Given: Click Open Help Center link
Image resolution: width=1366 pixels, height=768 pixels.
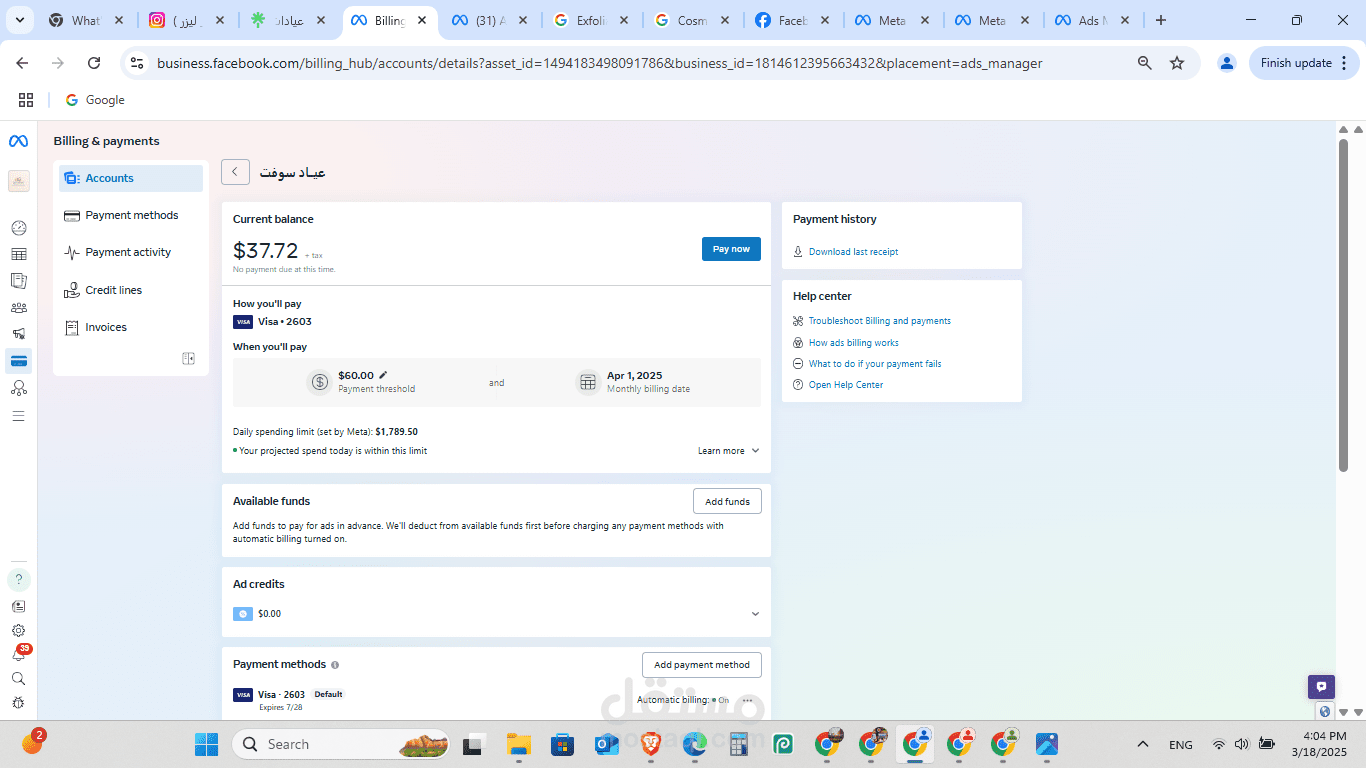Looking at the screenshot, I should (x=846, y=385).
